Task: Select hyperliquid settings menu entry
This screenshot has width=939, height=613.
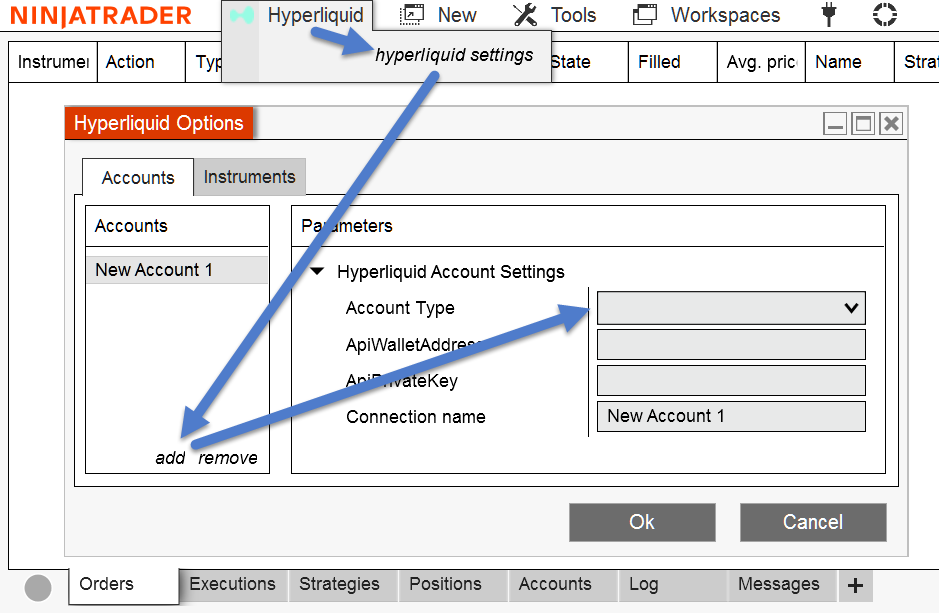Action: [x=454, y=55]
